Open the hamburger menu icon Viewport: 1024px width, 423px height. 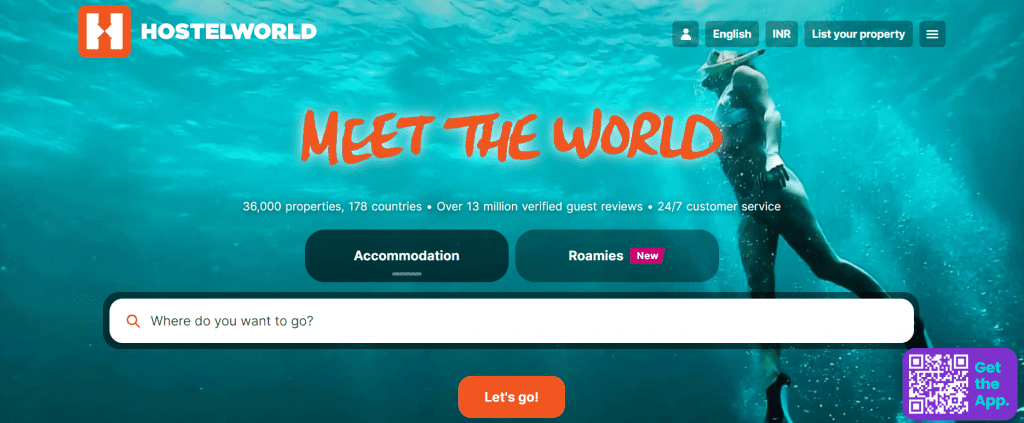tap(933, 35)
